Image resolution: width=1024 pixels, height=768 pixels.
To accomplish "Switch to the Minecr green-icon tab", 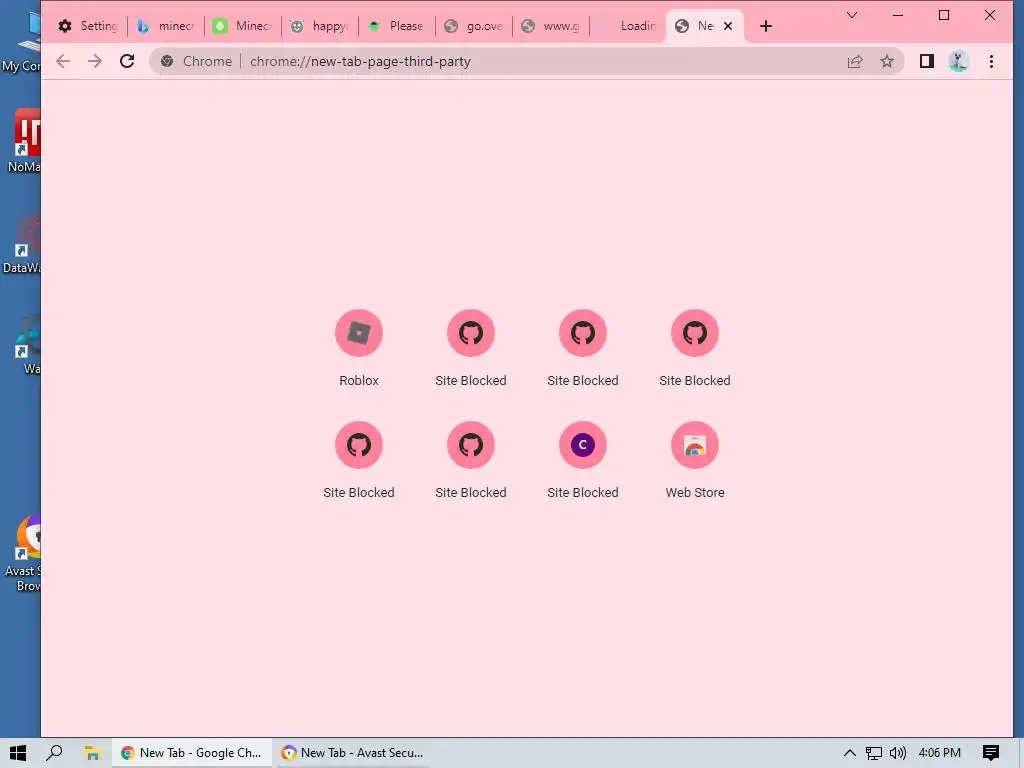I will (x=243, y=26).
